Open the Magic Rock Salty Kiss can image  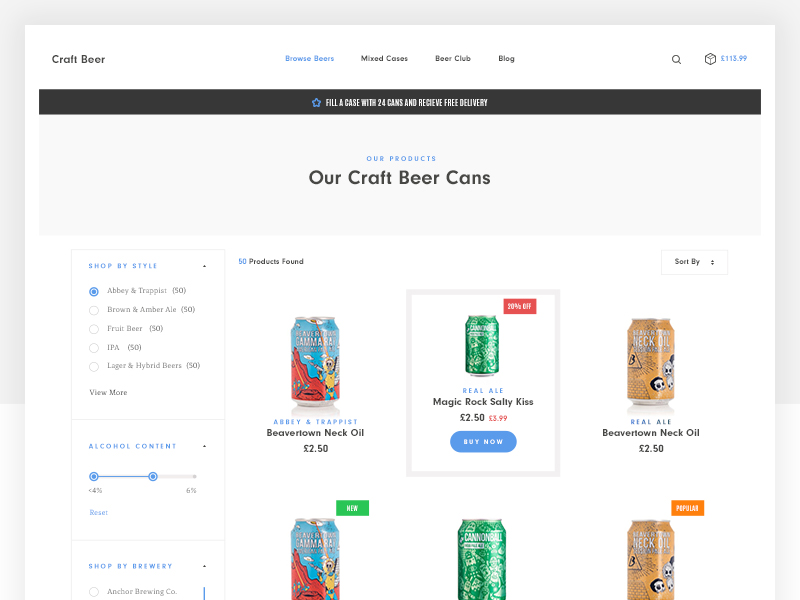pos(482,345)
